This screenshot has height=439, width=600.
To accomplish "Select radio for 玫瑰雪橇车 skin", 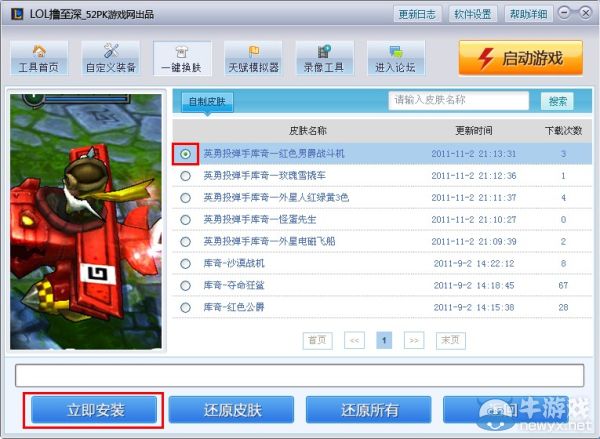I will [186, 176].
